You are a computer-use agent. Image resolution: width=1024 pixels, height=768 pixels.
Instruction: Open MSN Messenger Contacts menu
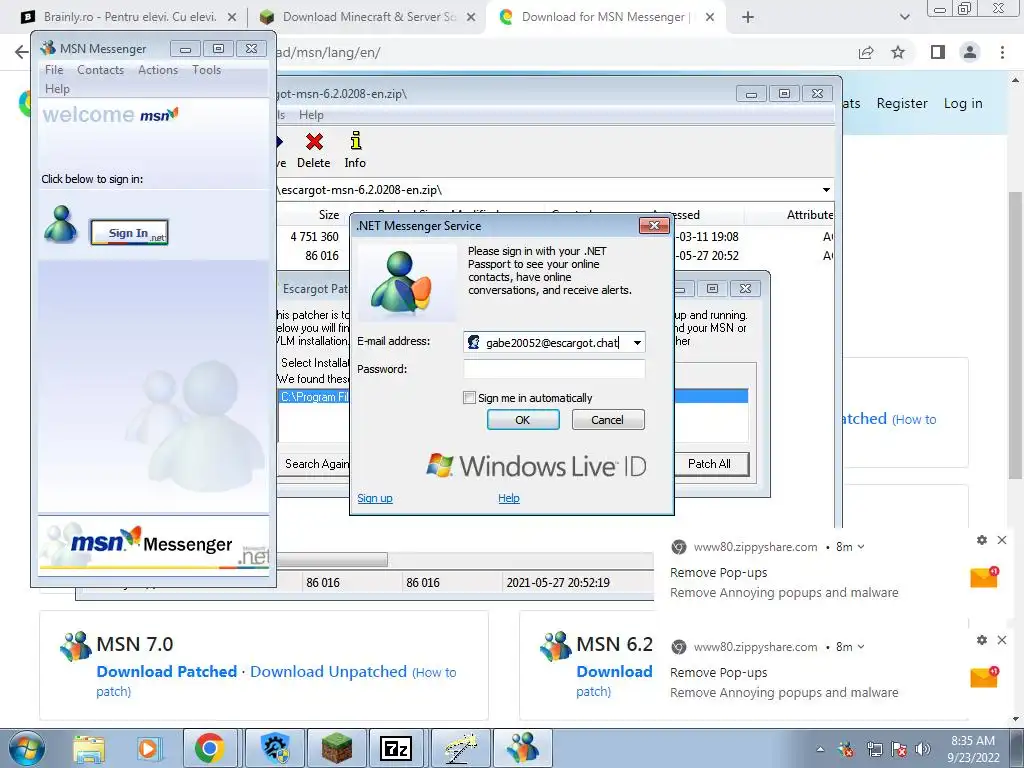(101, 70)
